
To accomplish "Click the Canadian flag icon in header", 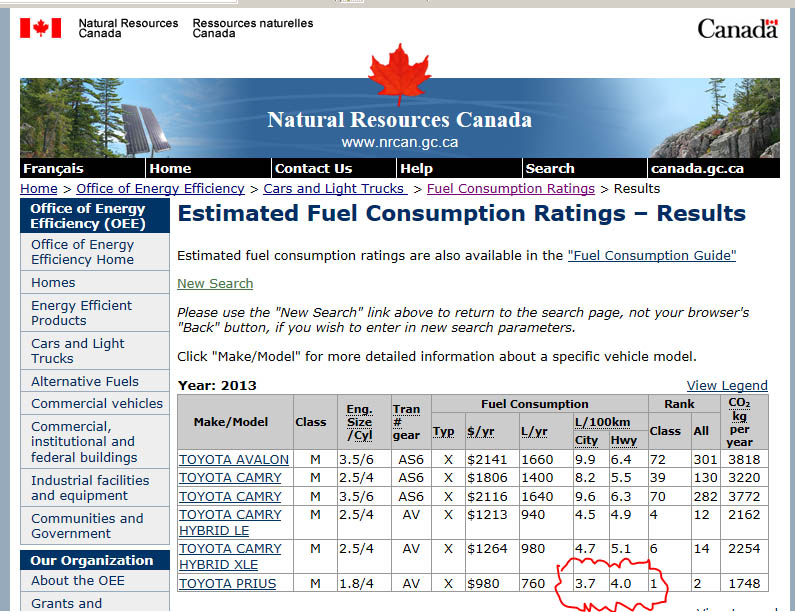I will [40, 28].
